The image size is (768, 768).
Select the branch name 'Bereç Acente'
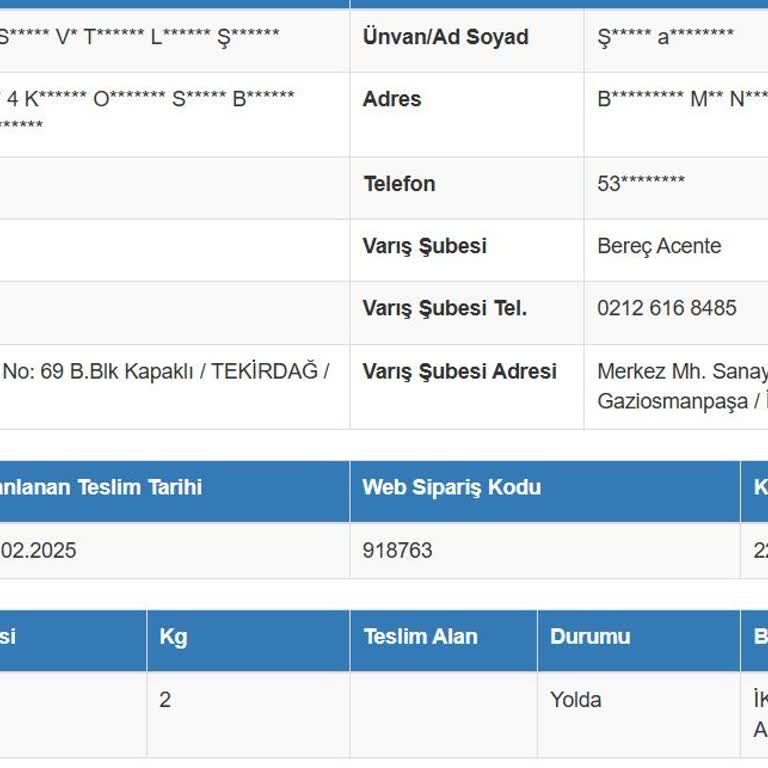pyautogui.click(x=659, y=246)
